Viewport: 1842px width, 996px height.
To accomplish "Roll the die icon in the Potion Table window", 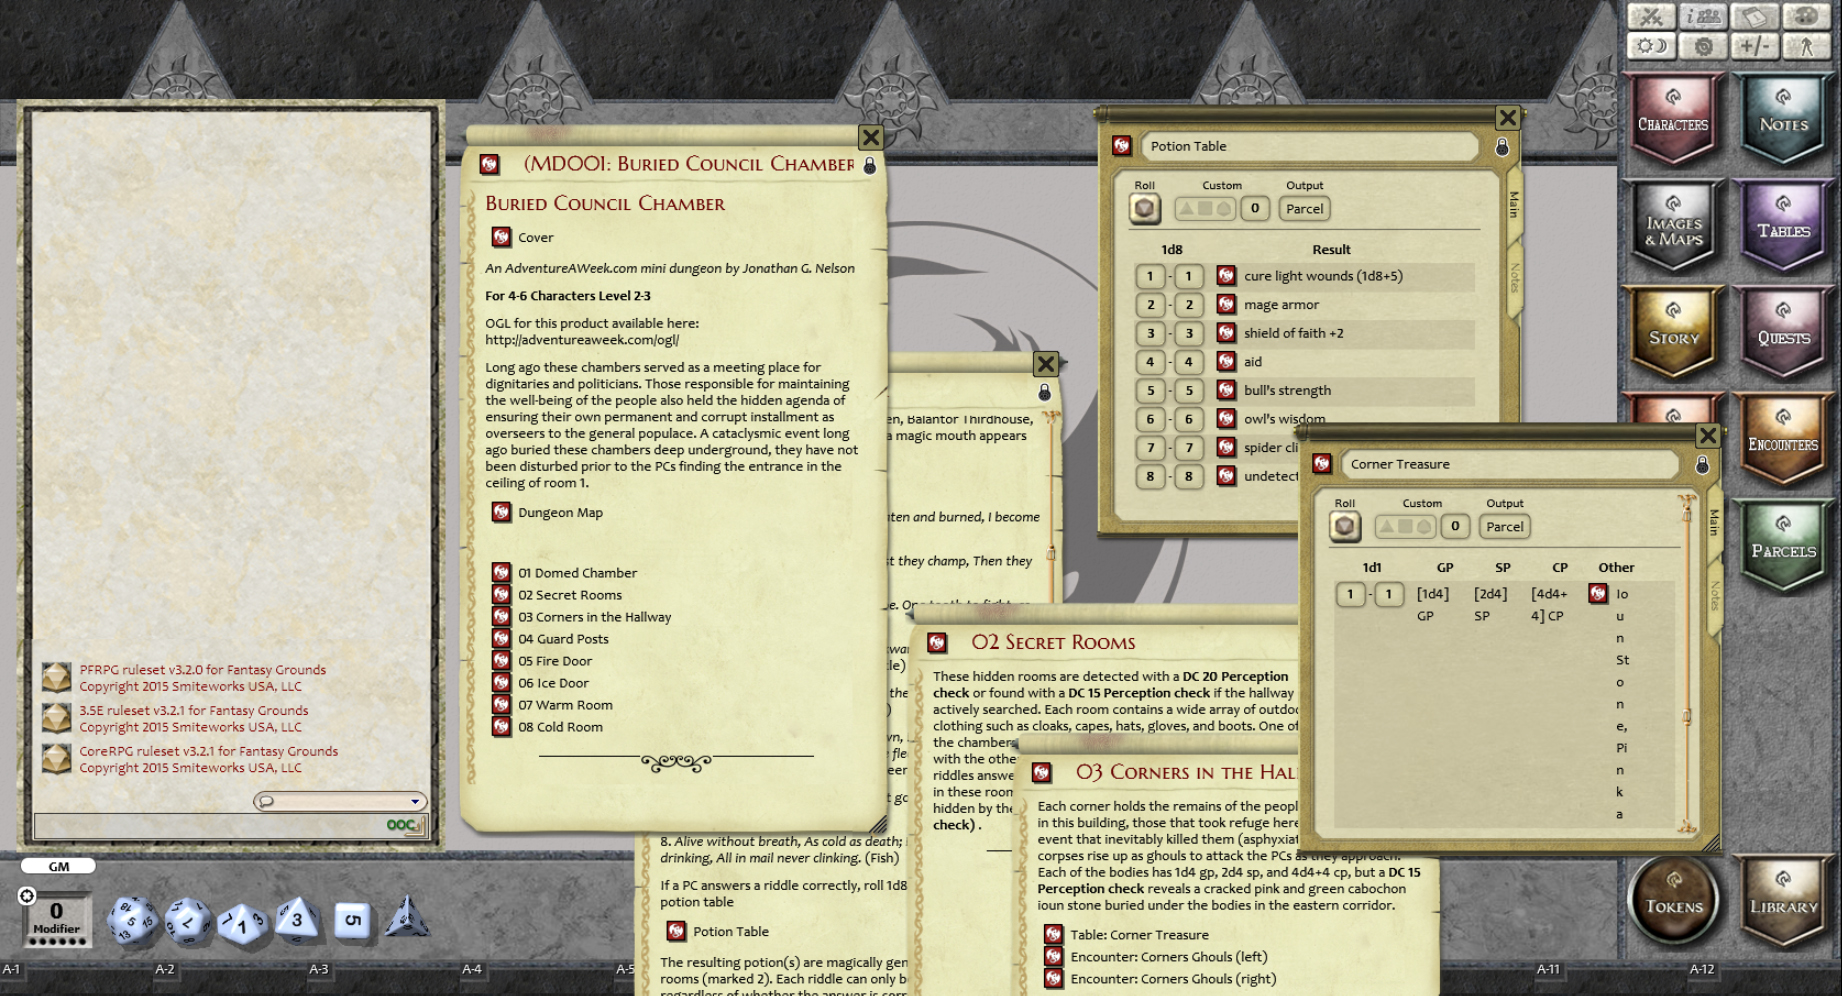I will click(x=1143, y=209).
